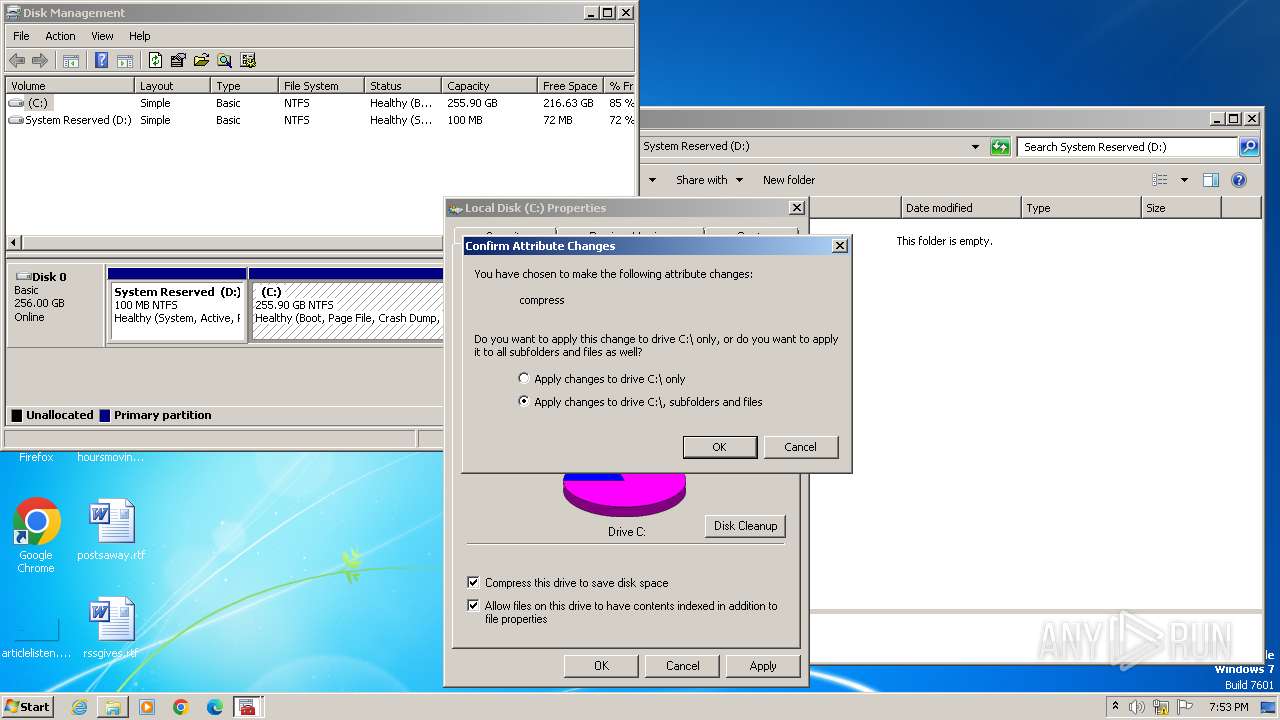Image resolution: width=1280 pixels, height=720 pixels.
Task: Open Windows Explorer from taskbar
Action: tap(113, 707)
